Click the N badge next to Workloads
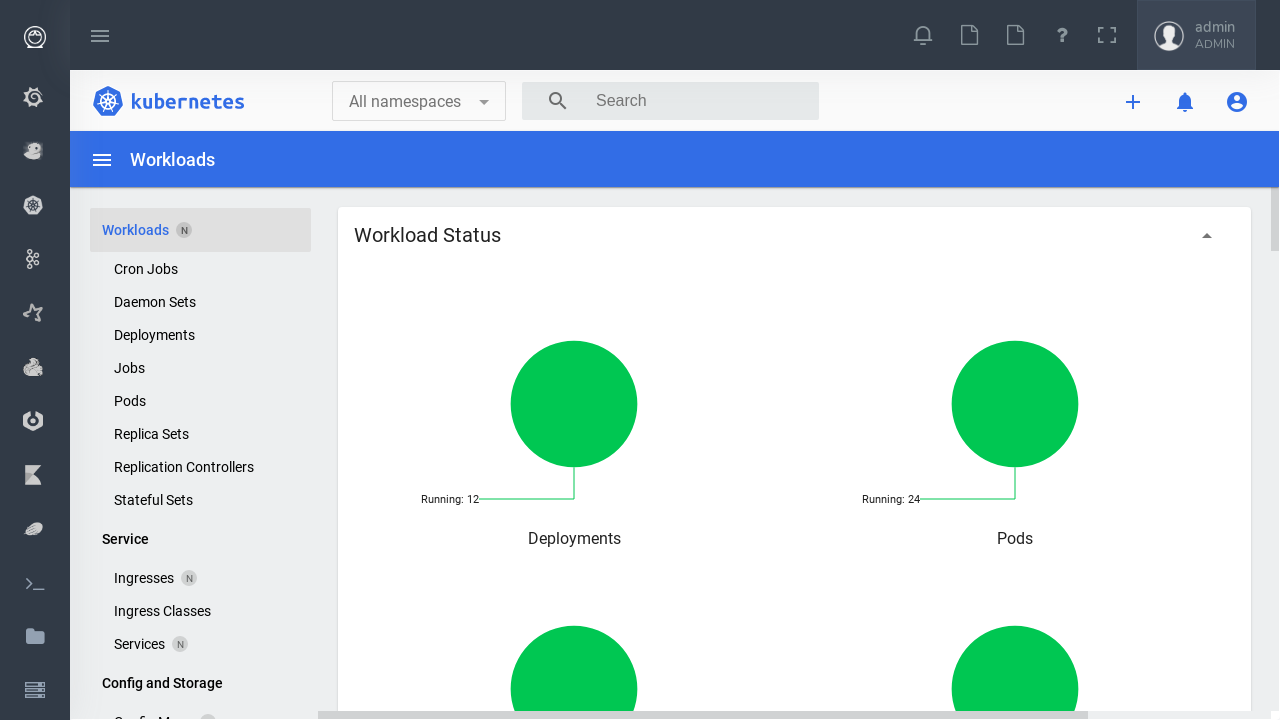 tap(184, 230)
